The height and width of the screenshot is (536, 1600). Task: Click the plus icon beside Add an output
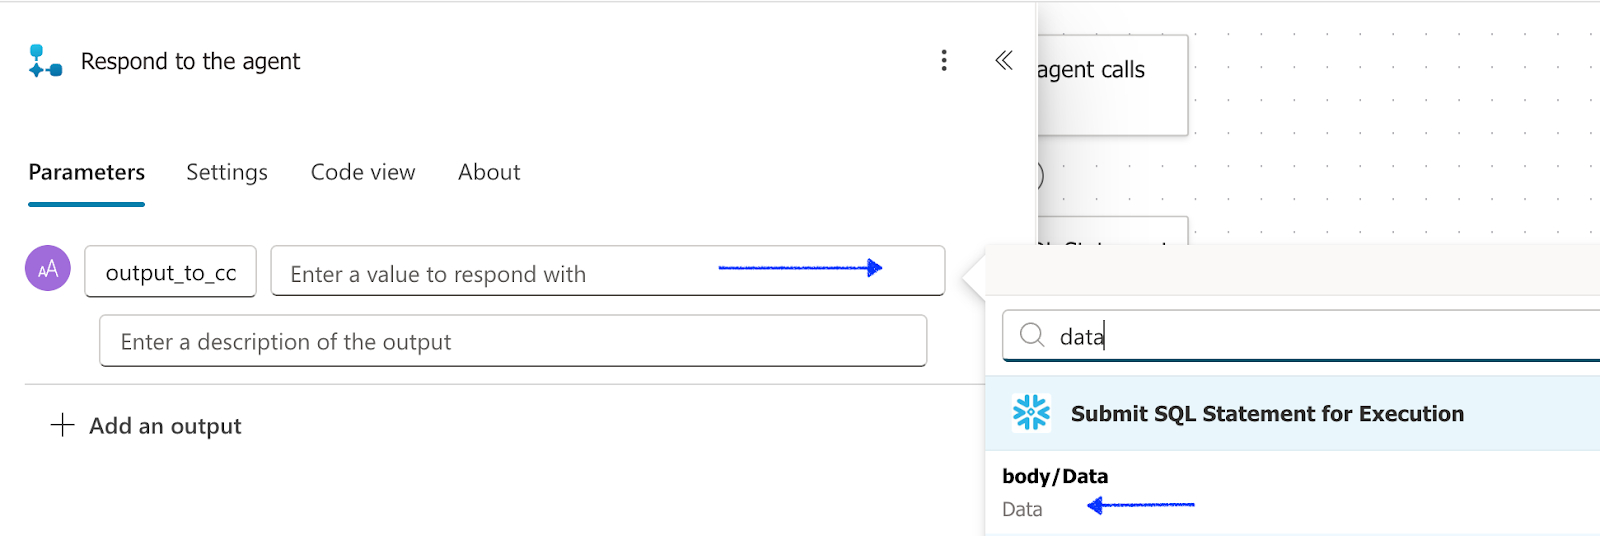point(62,425)
